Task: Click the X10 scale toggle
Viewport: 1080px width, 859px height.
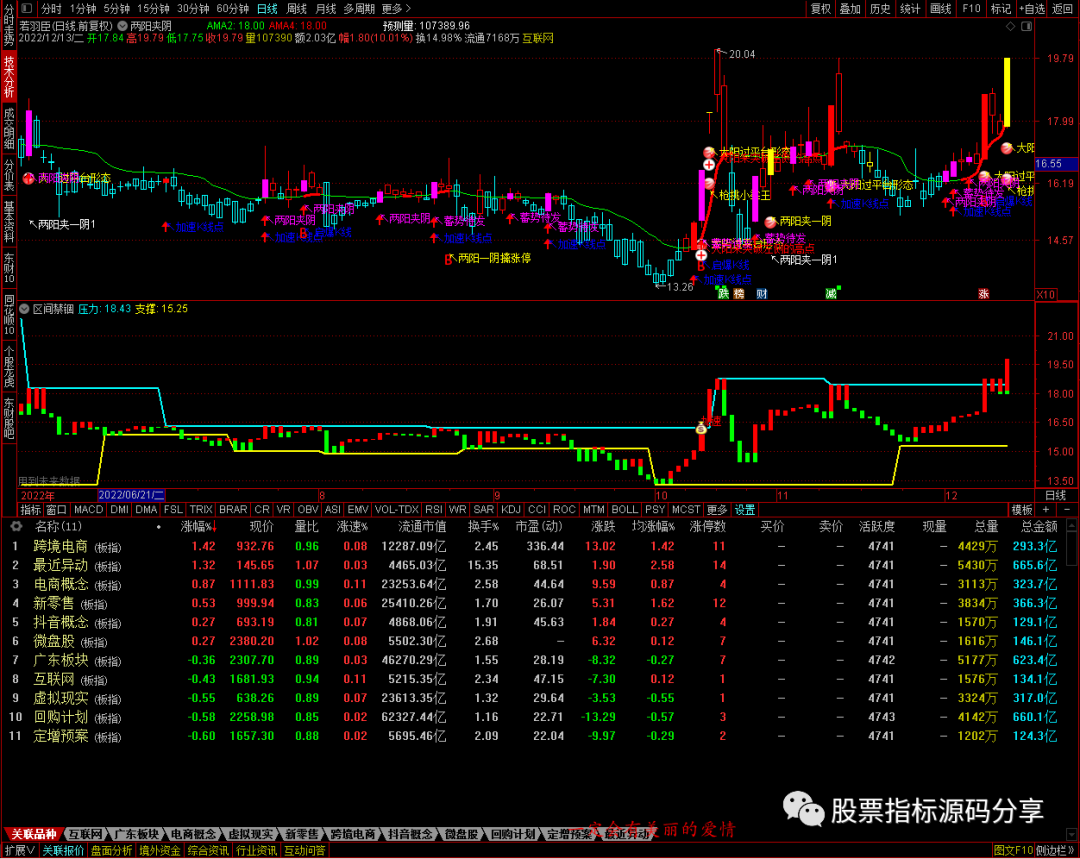Action: 1046,294
